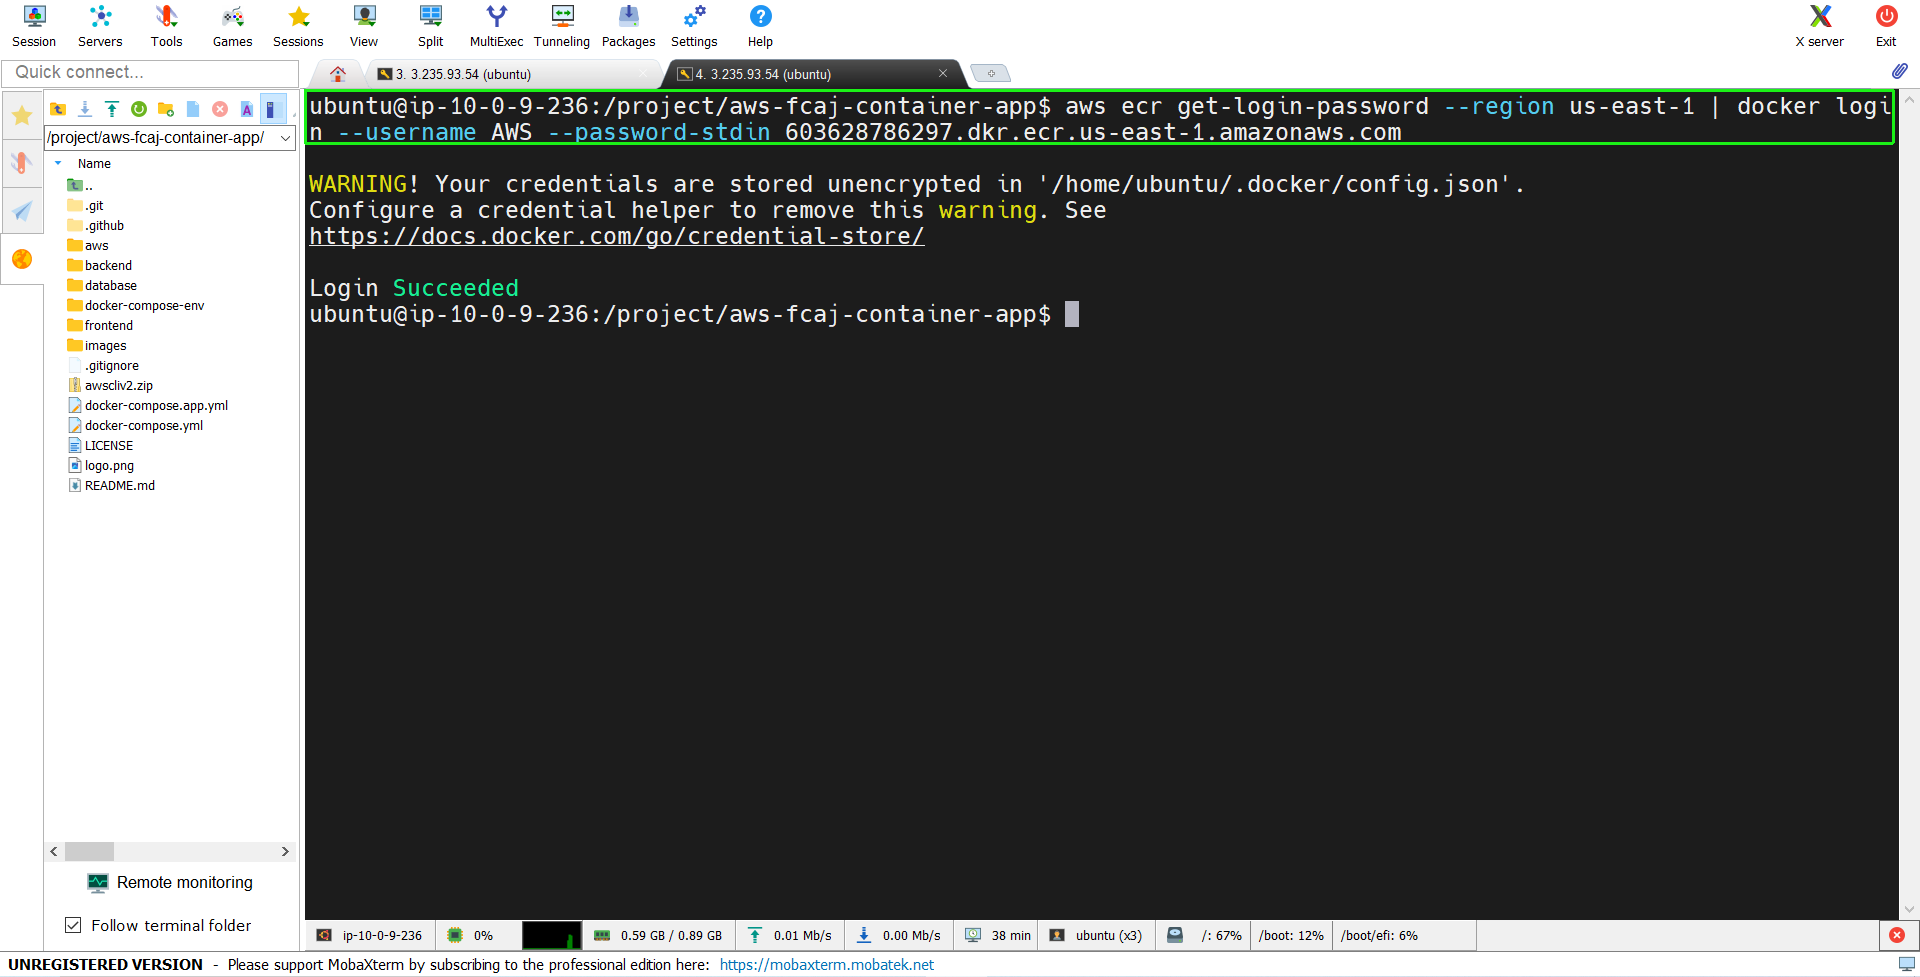Select the awscliv2.zip file
1920x977 pixels.
click(110, 385)
